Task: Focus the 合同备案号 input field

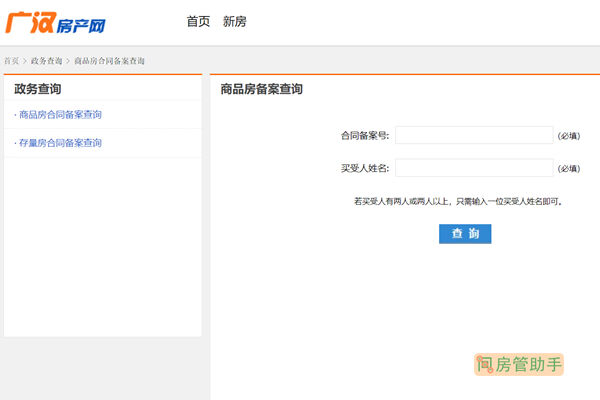Action: tap(474, 135)
